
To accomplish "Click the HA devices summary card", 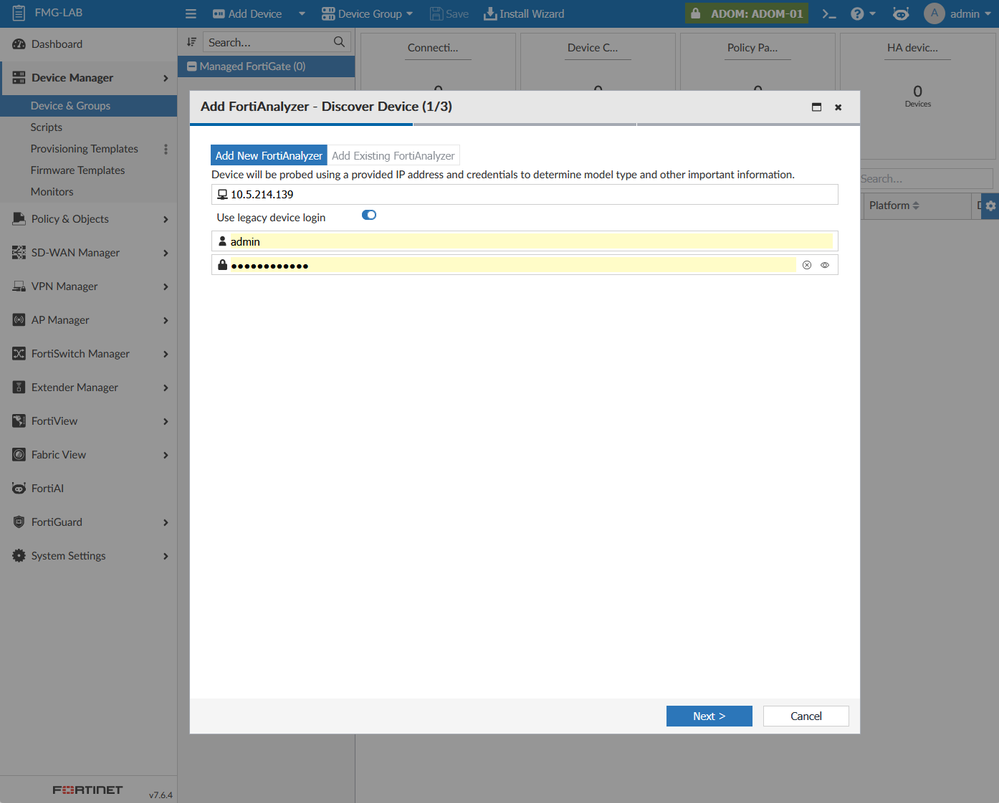I will (x=917, y=96).
